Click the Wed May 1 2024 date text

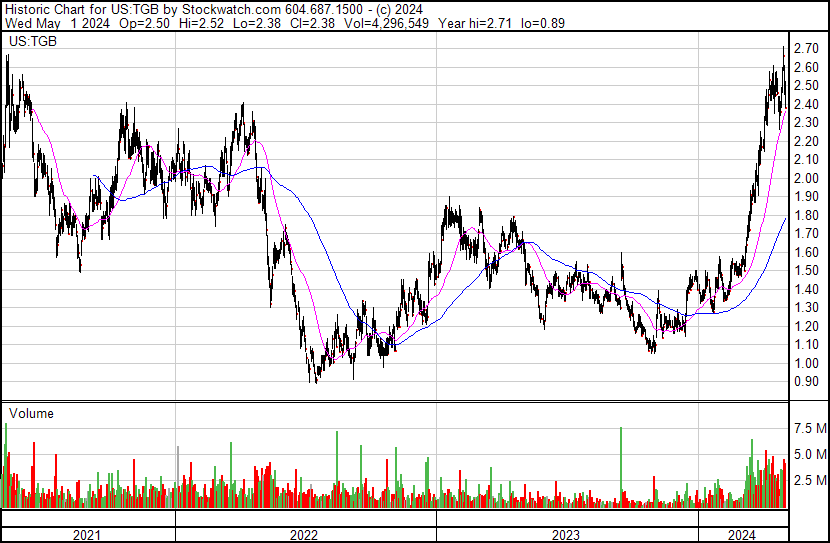[x=57, y=23]
